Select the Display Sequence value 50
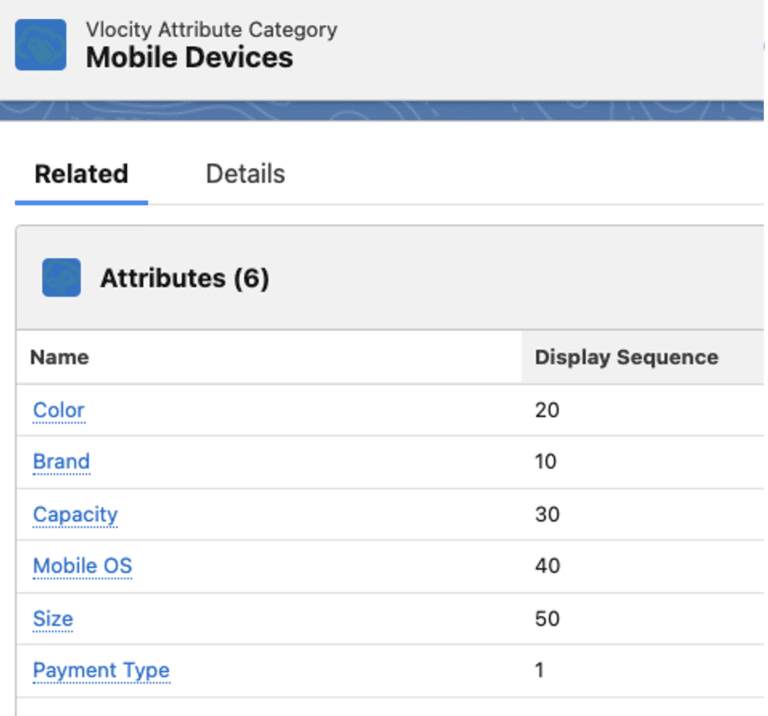The image size is (768, 716). 547,619
